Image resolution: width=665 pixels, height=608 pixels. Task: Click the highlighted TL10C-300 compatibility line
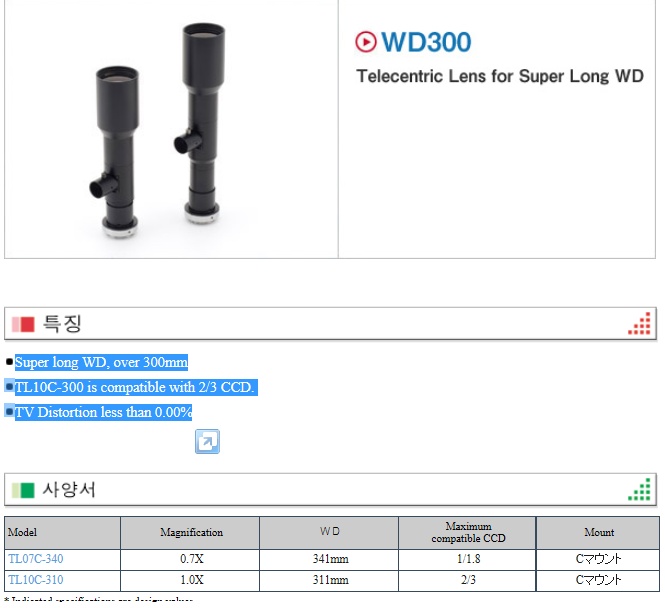point(135,387)
